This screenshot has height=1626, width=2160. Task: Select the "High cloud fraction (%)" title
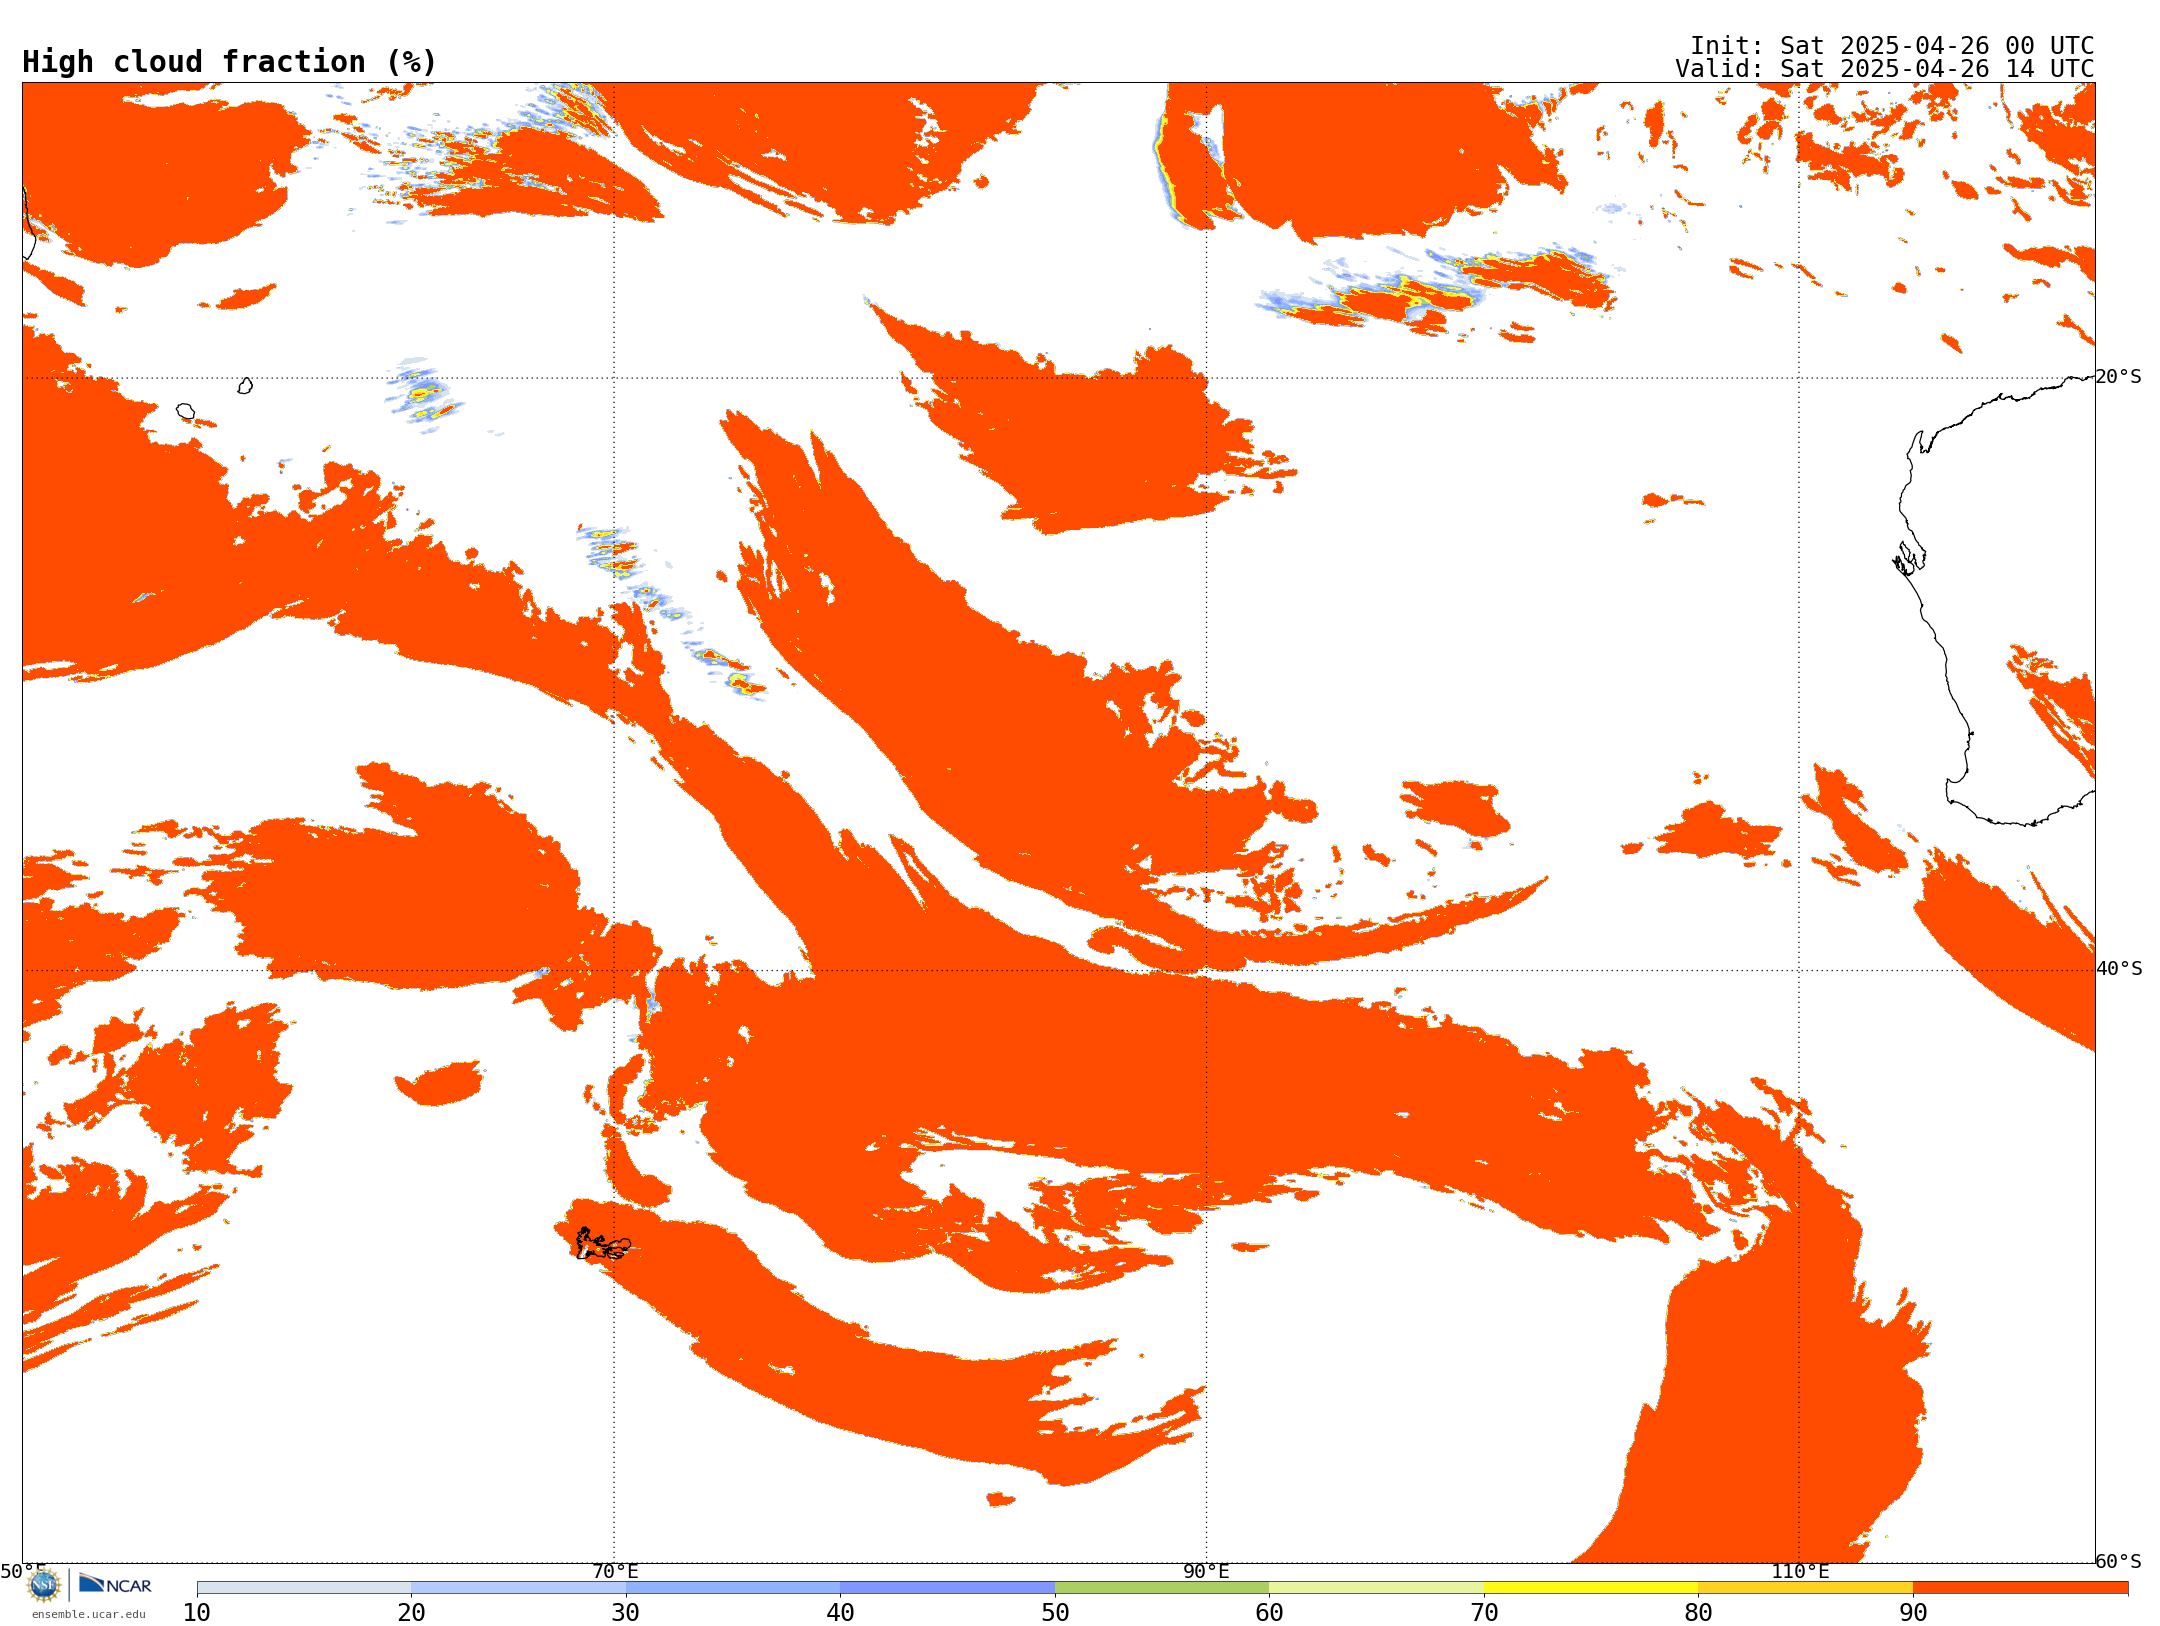click(230, 62)
